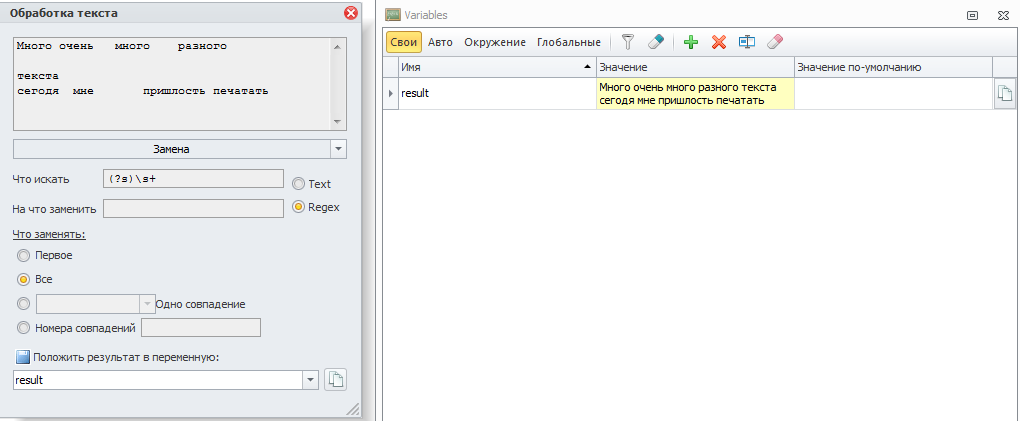Image resolution: width=1020 pixels, height=421 pixels.
Task: Switch to the Свои variables tab
Action: click(404, 42)
